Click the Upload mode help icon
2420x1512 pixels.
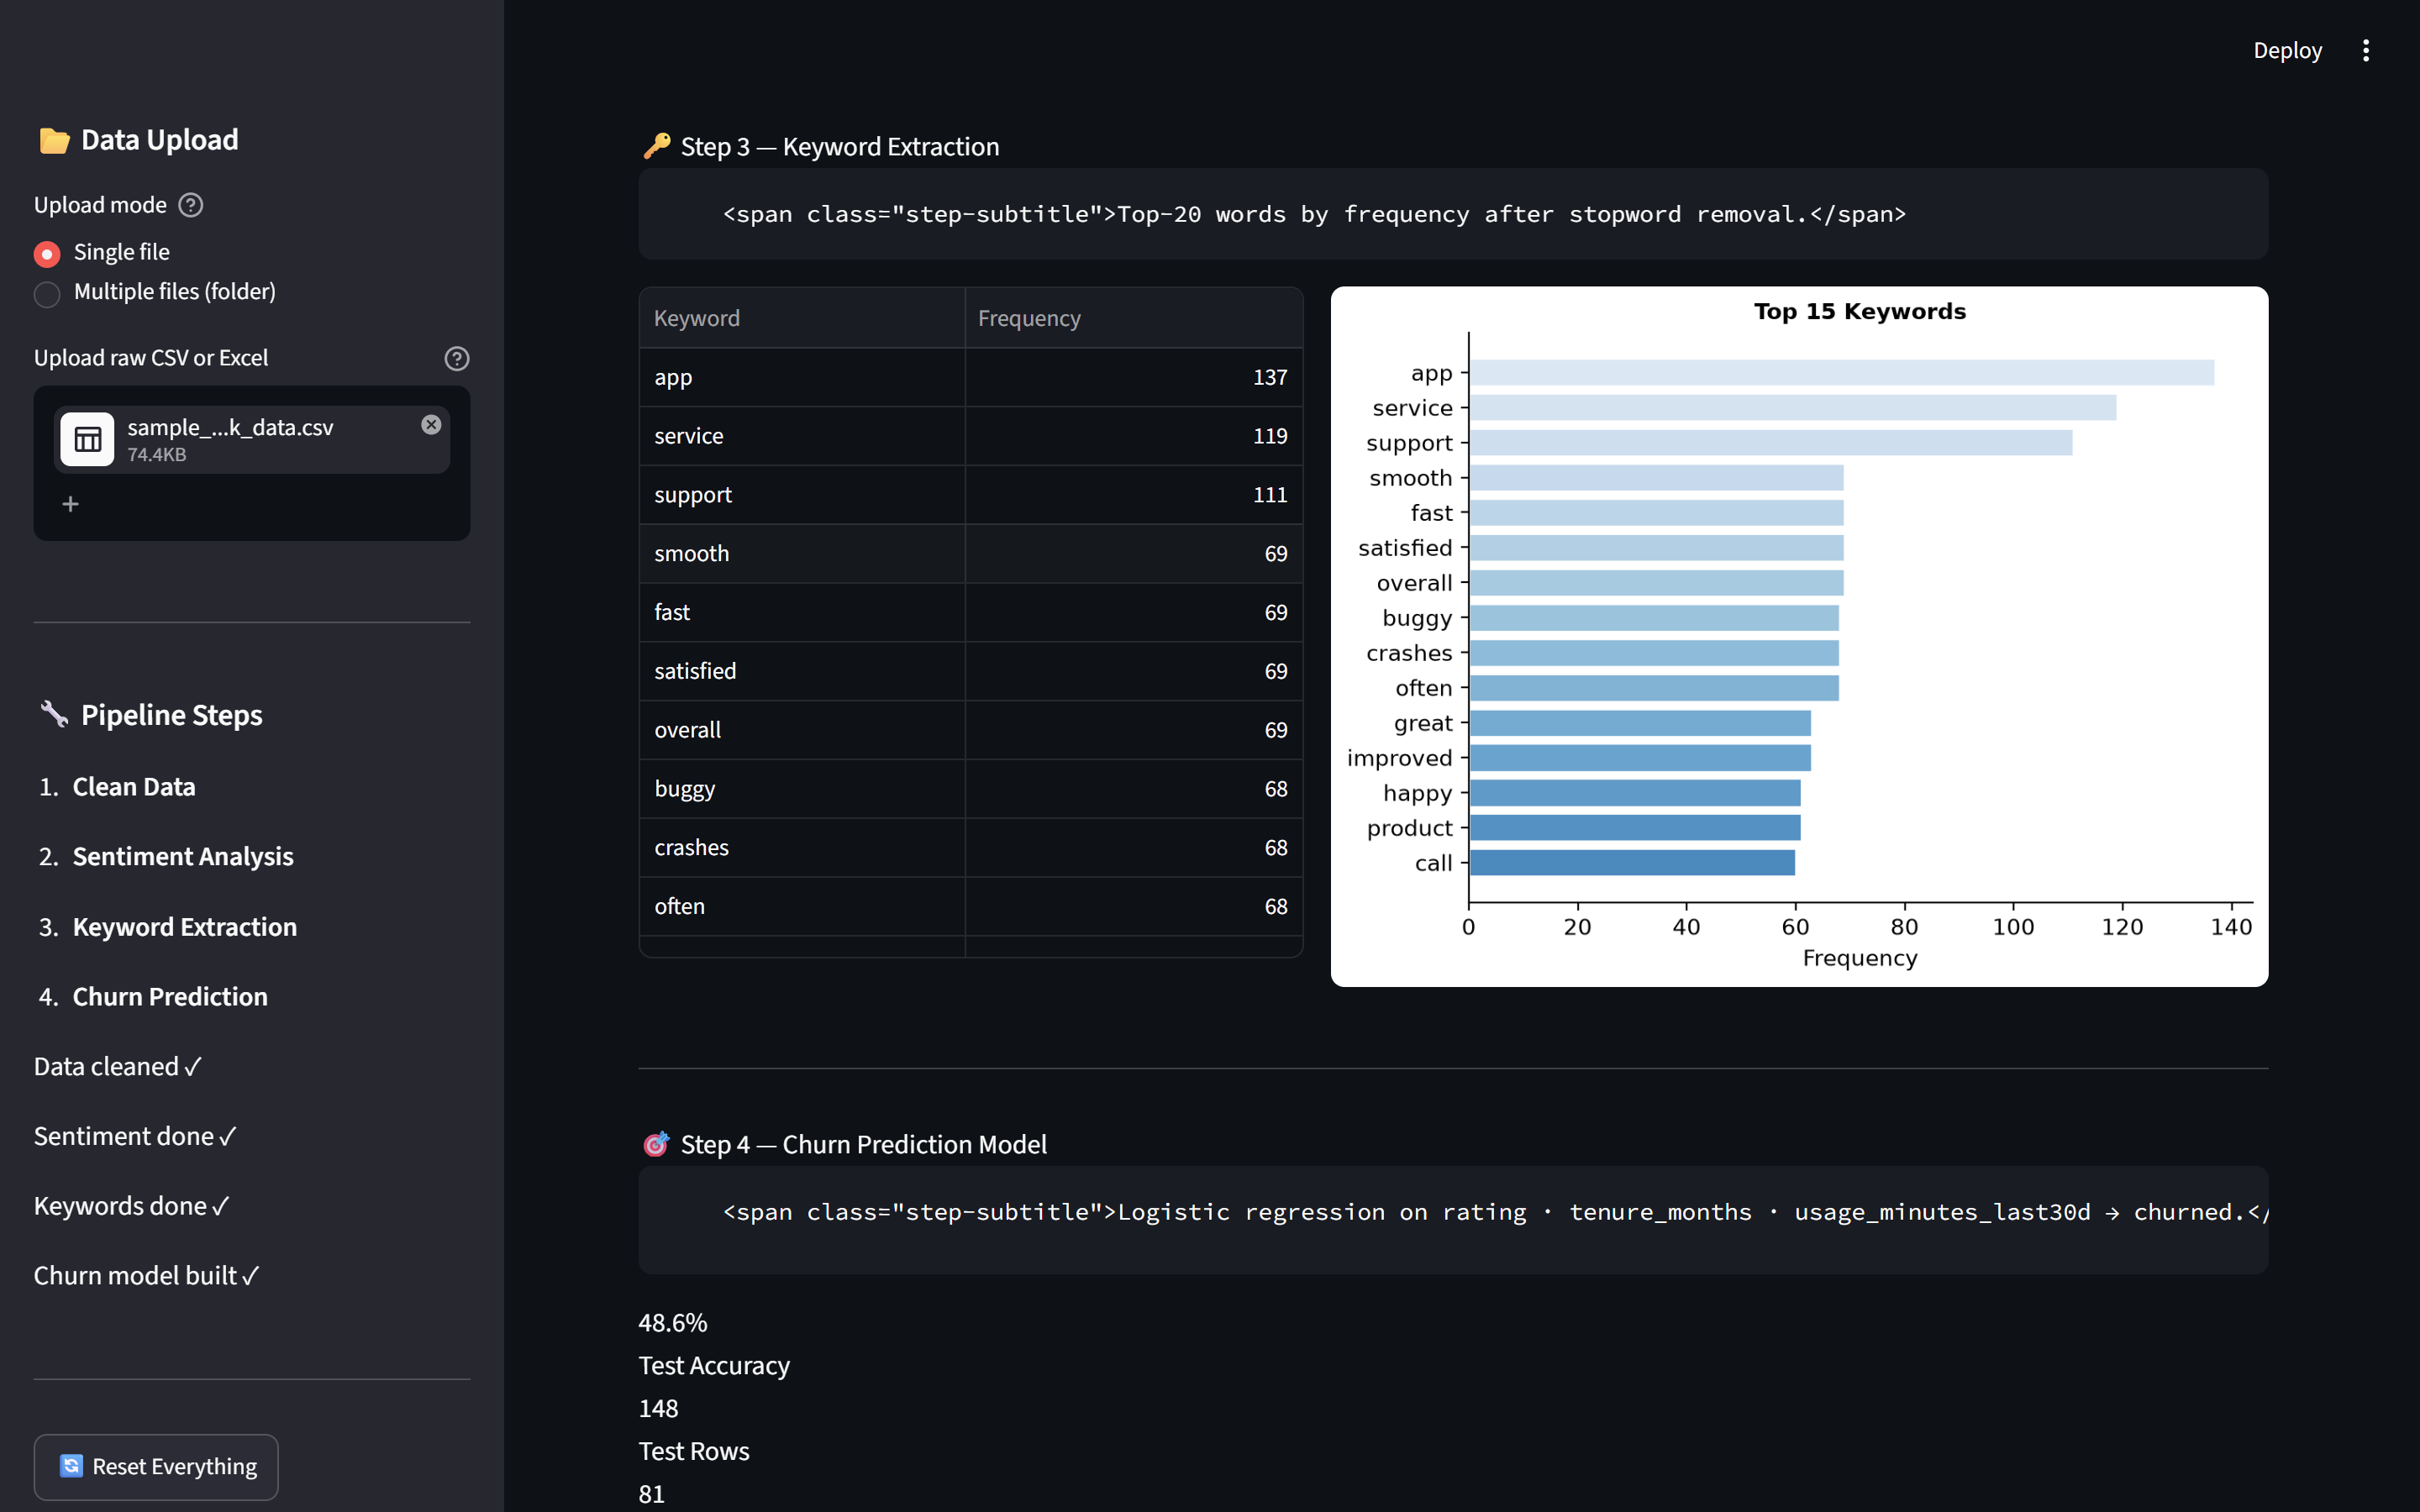[x=190, y=205]
